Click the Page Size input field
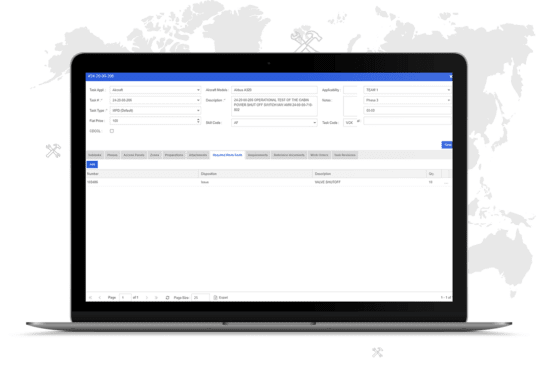Screen dimensions: 537x377 point(200,298)
